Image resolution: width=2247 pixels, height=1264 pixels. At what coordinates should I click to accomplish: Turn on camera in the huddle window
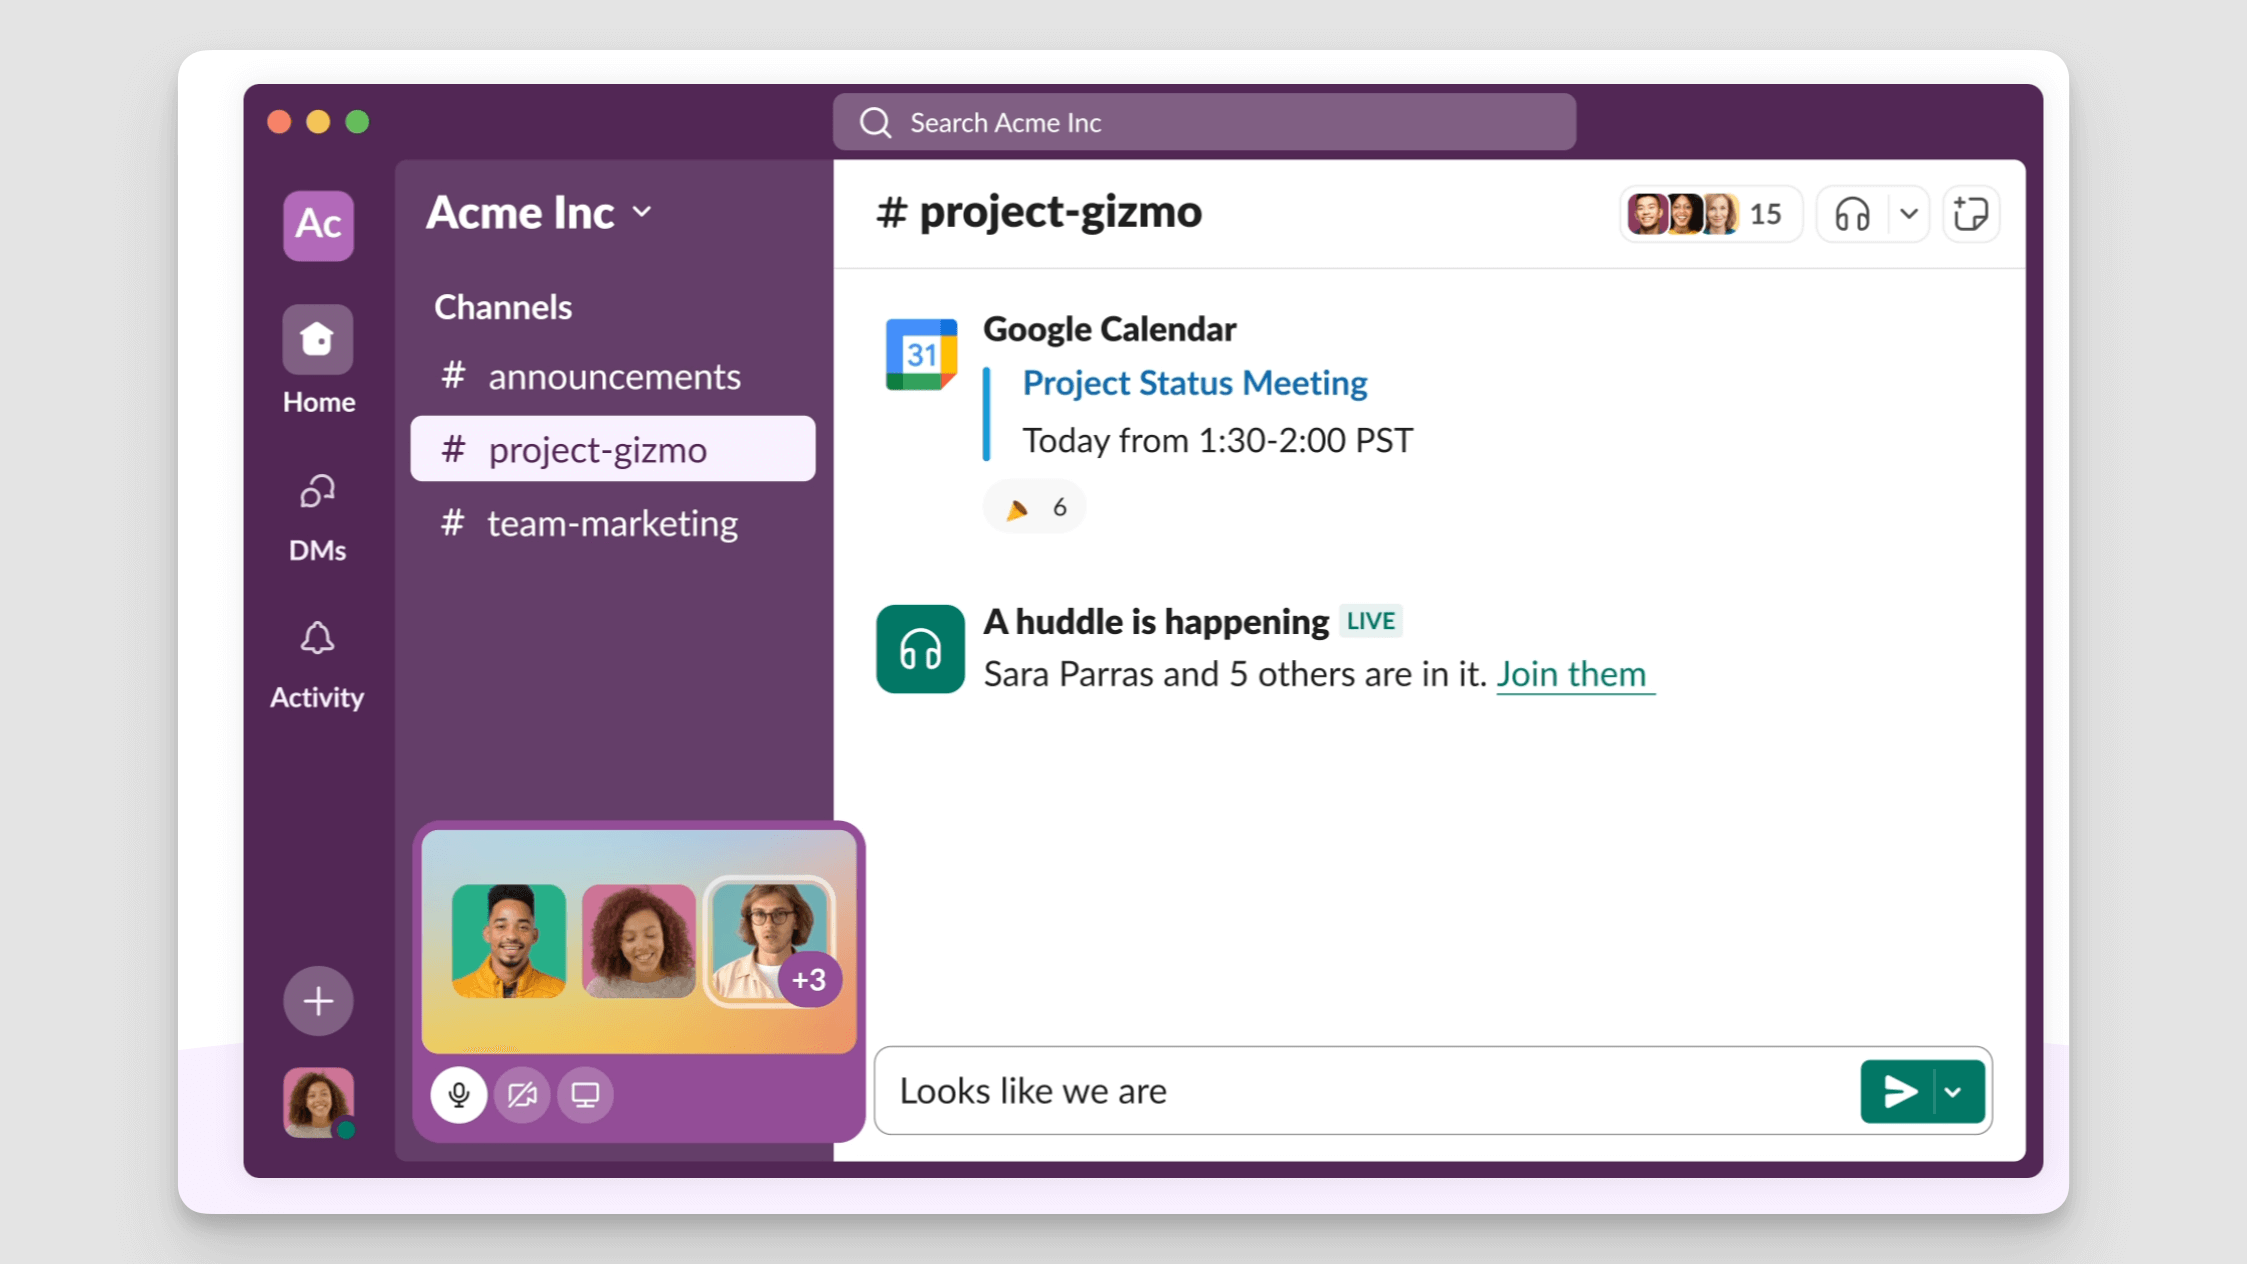click(521, 1094)
